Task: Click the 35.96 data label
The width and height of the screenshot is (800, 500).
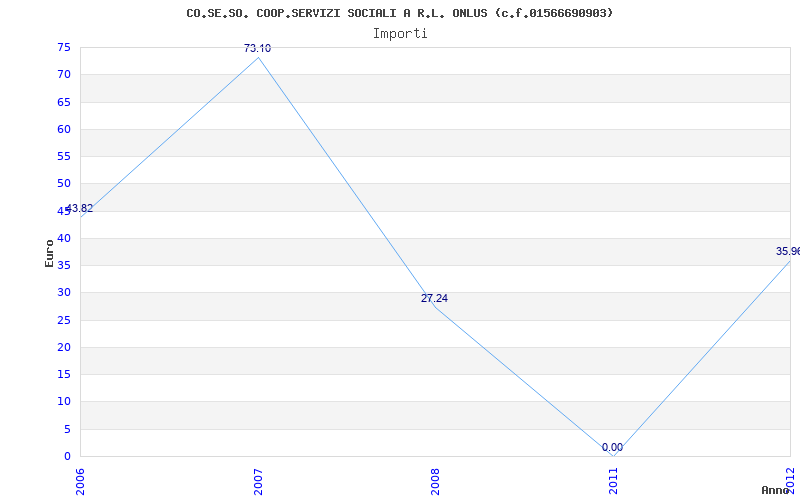Action: coord(788,252)
